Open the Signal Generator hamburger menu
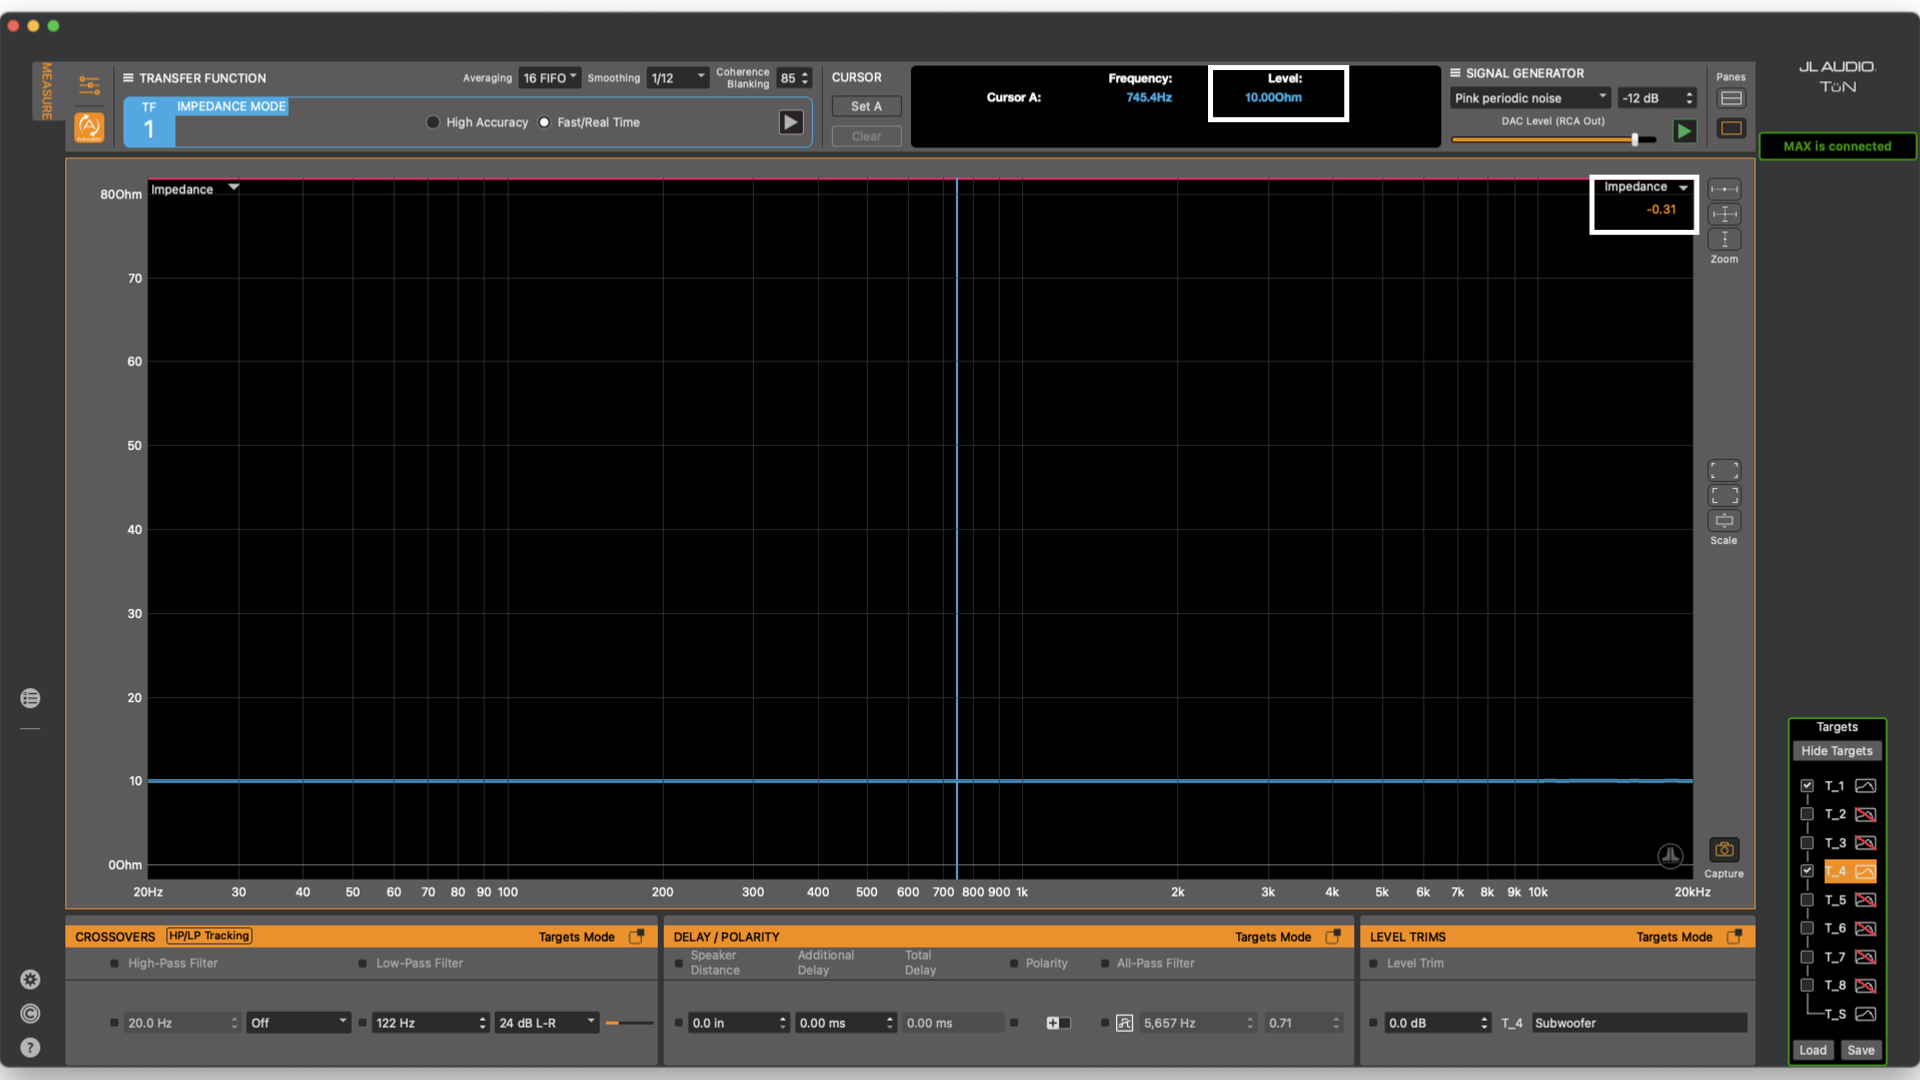Viewport: 1920px width, 1080px height. 1455,73
